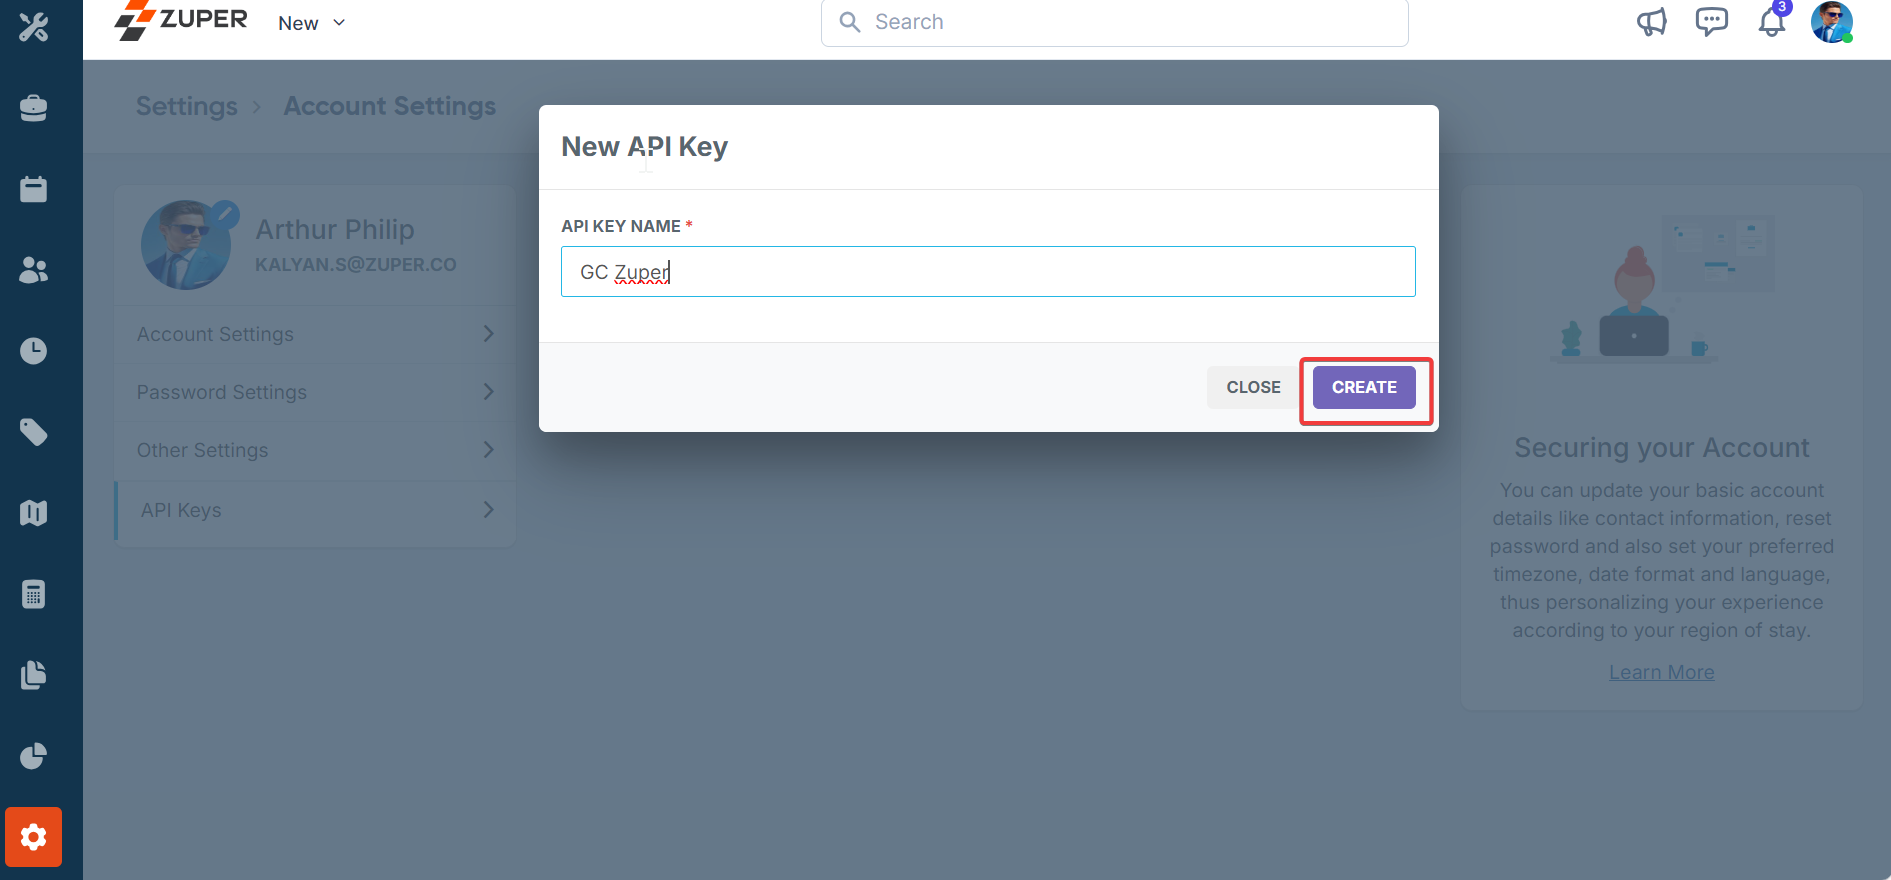This screenshot has width=1891, height=880.
Task: Expand the Other Settings chevron
Action: pos(489,450)
